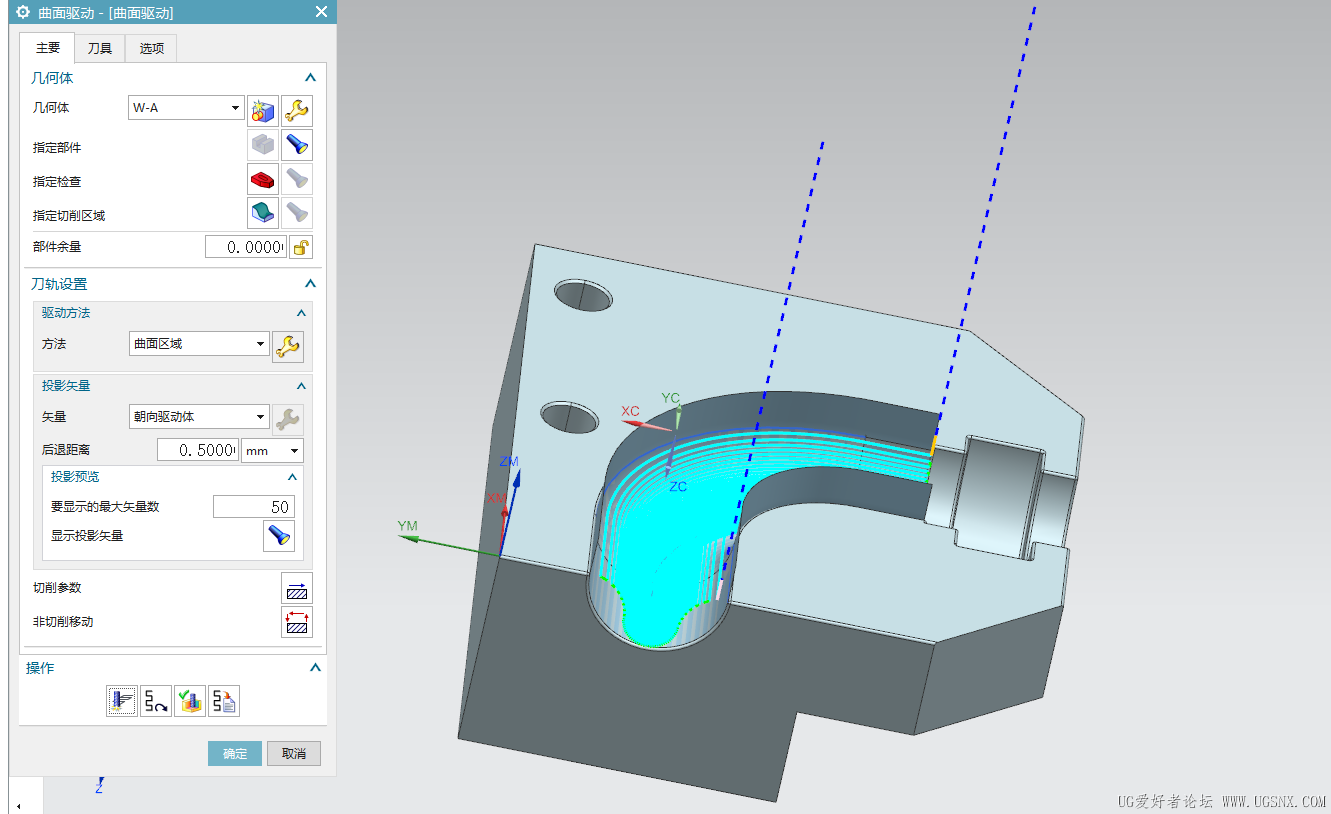Open 非切削移动 settings icon
Viewport: 1331px width, 814px height.
tap(297, 621)
